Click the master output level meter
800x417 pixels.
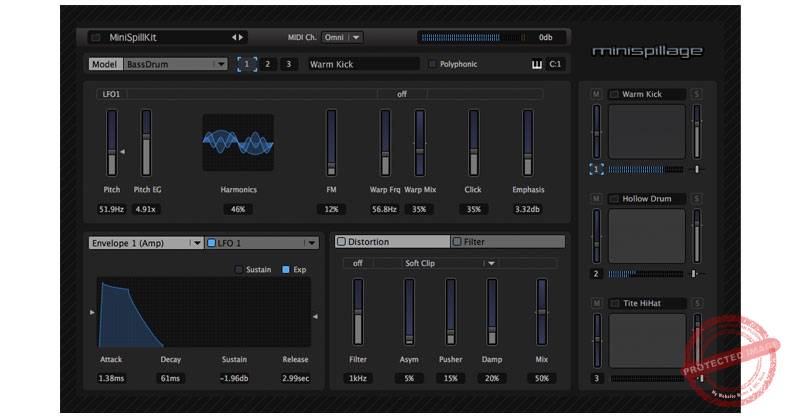click(x=474, y=37)
